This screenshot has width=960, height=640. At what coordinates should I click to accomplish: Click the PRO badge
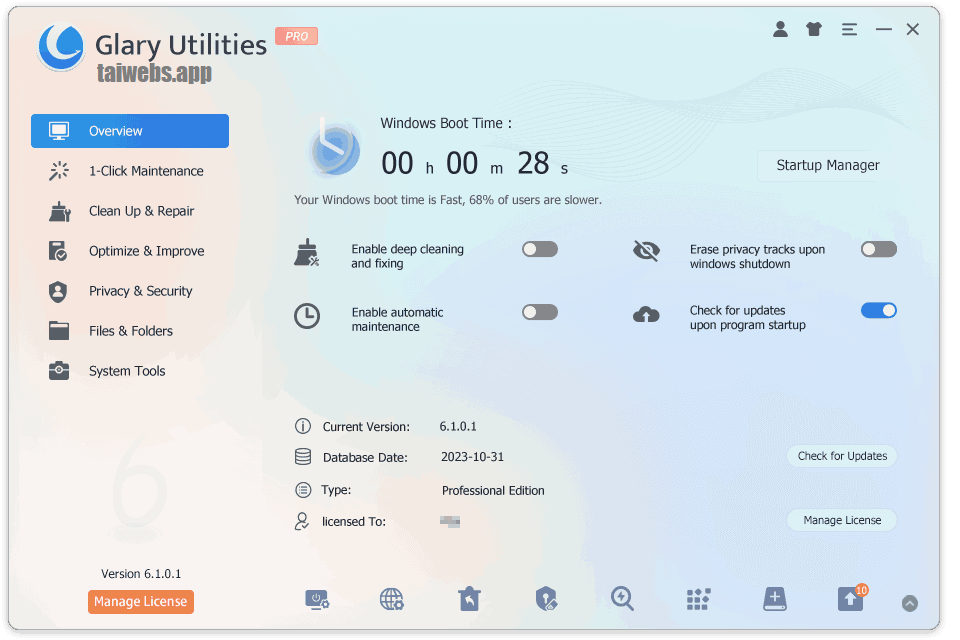click(x=296, y=36)
